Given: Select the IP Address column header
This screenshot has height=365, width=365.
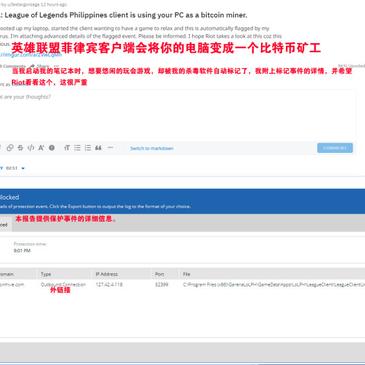Looking at the screenshot, I should click(x=107, y=274).
